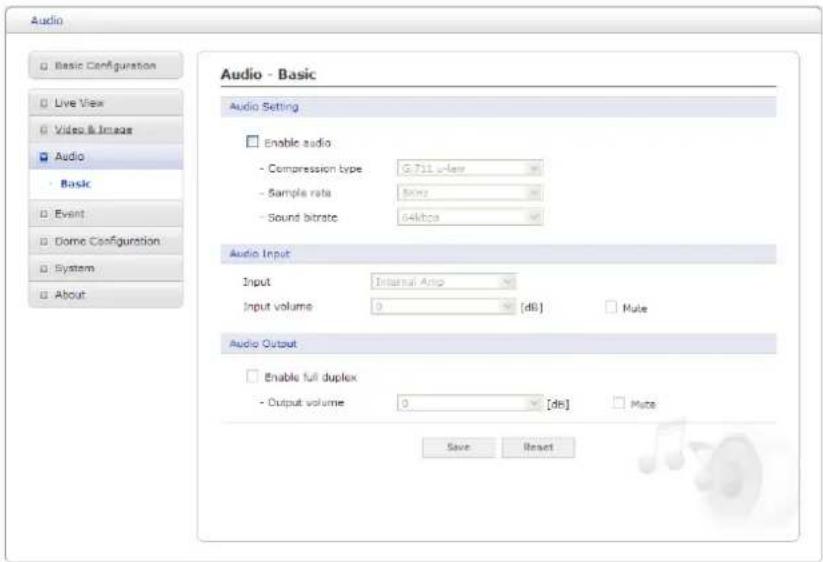Enable the audio checkbox
The height and width of the screenshot is (562, 823).
[252, 142]
